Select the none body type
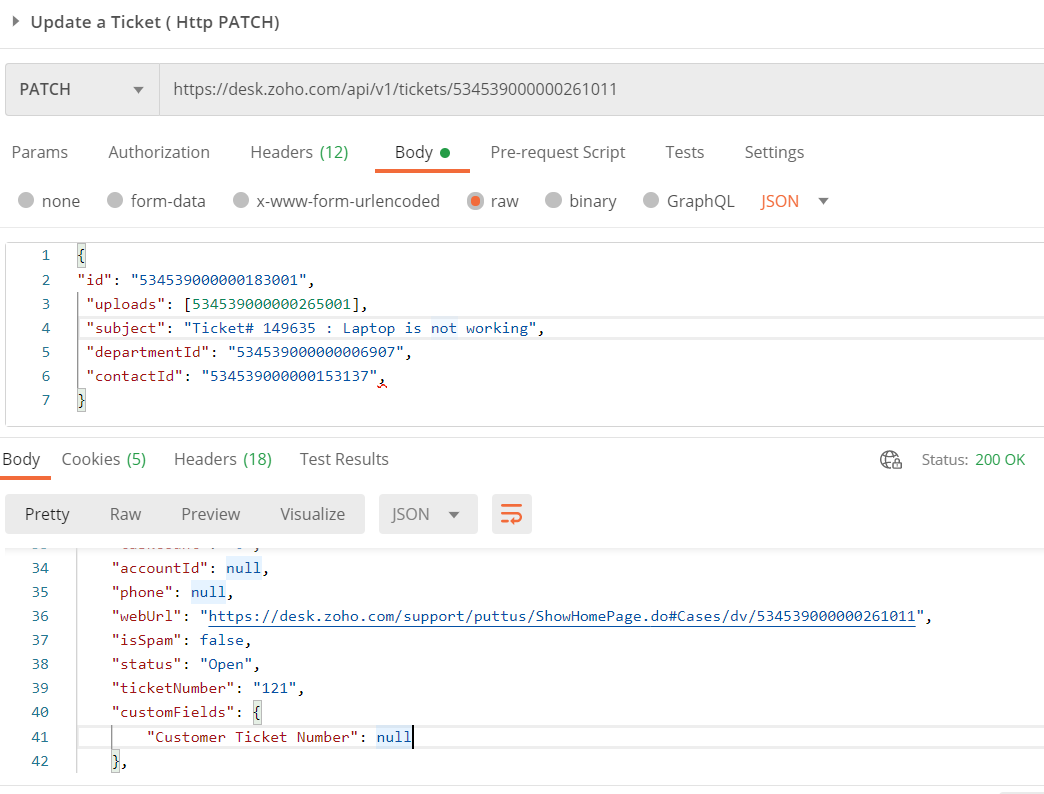Screen dimensions: 1044x794 (26, 201)
